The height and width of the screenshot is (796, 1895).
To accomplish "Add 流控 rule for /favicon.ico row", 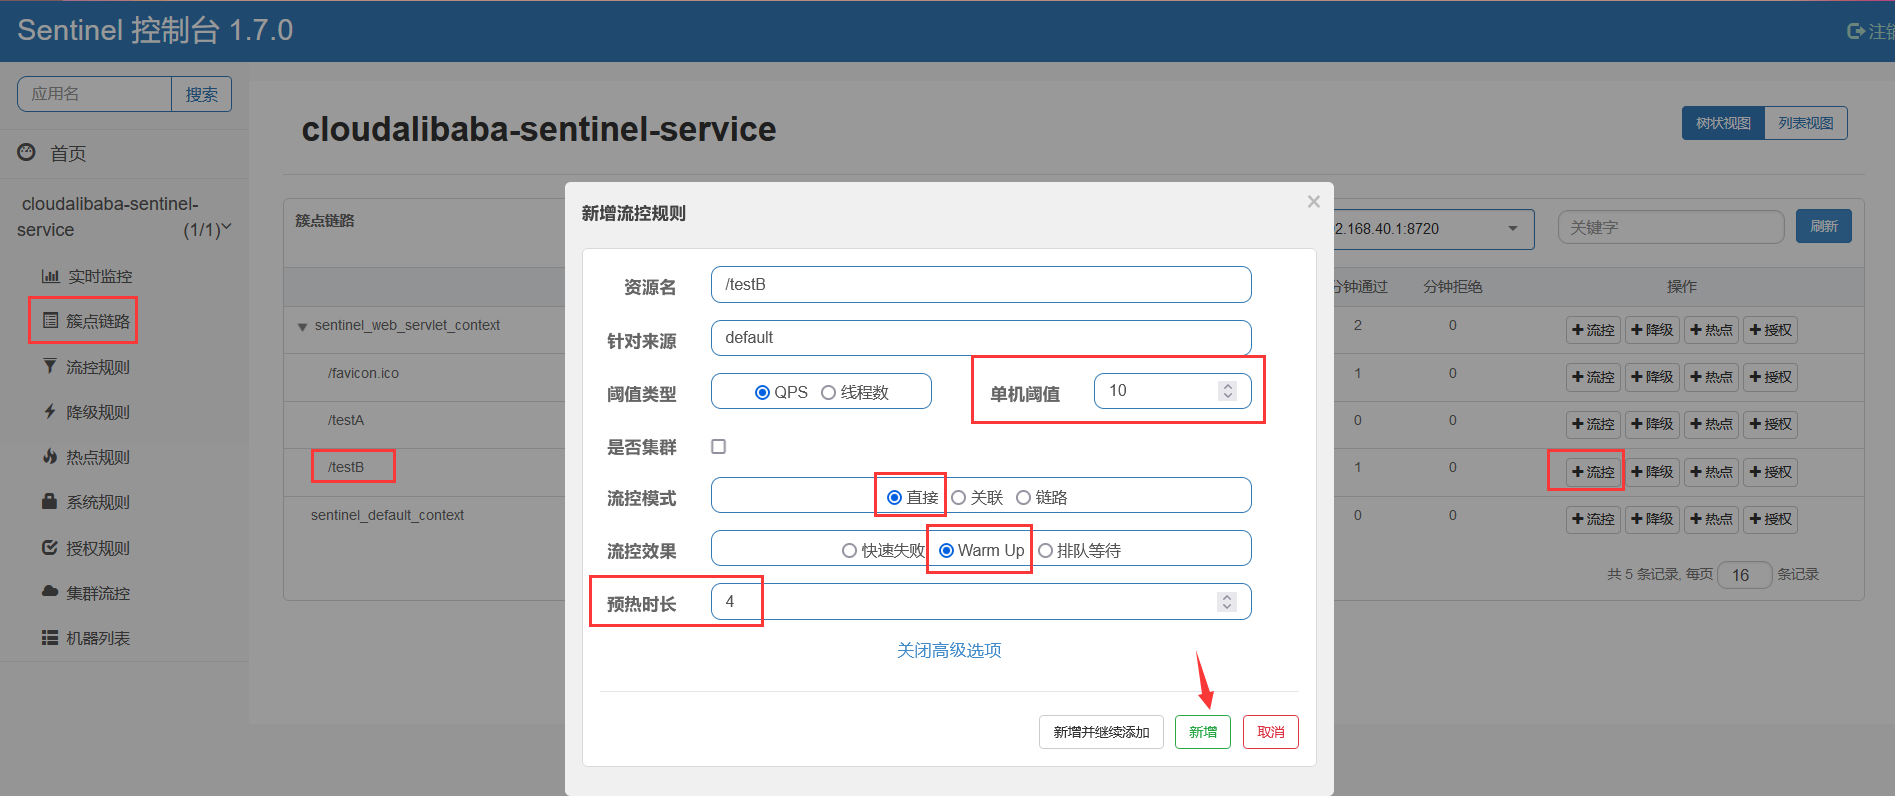I will 1593,377.
